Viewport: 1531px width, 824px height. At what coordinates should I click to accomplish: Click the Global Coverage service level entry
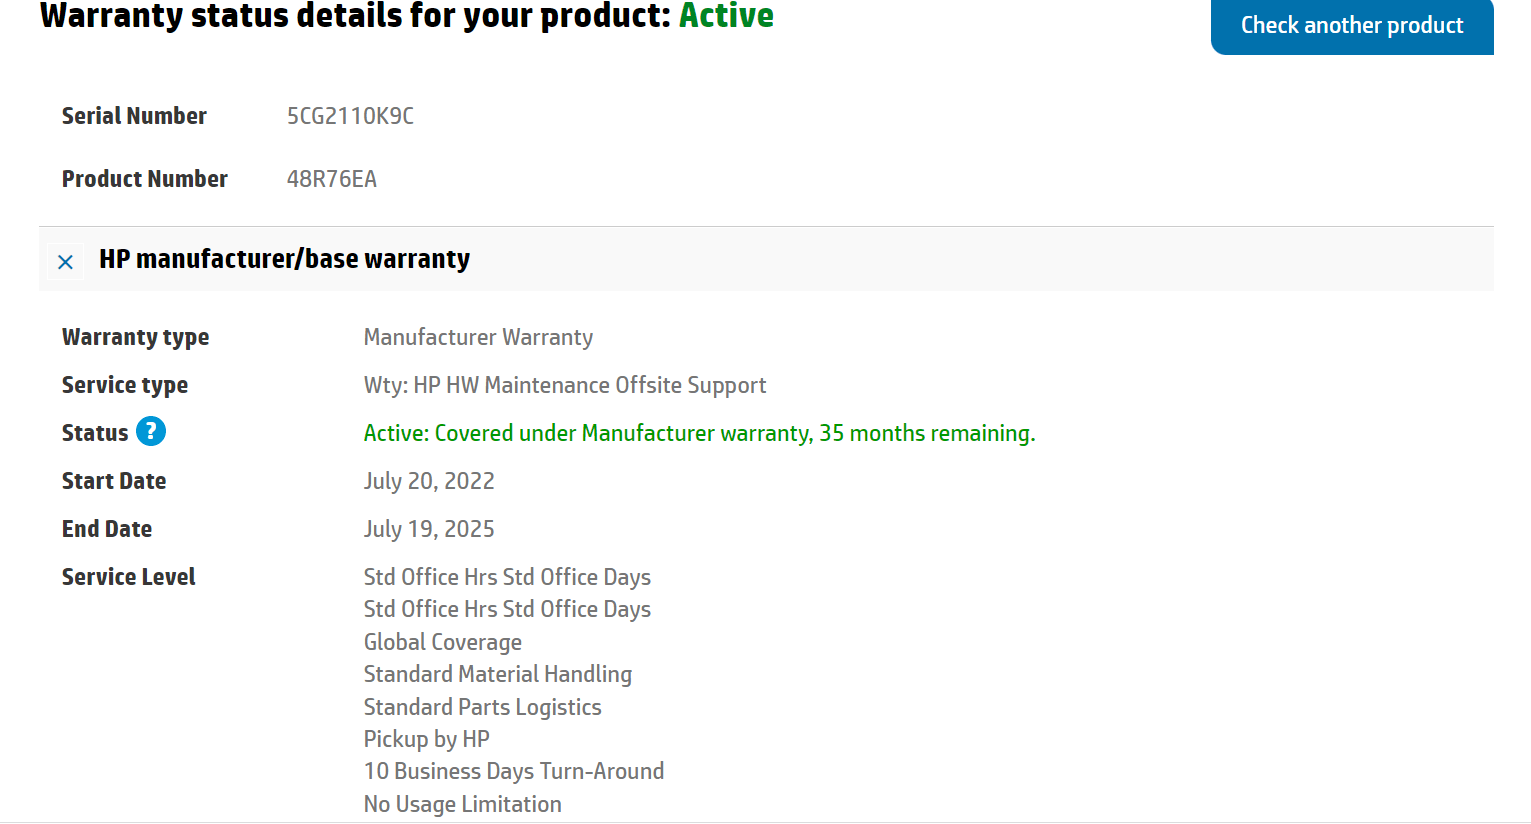point(443,642)
